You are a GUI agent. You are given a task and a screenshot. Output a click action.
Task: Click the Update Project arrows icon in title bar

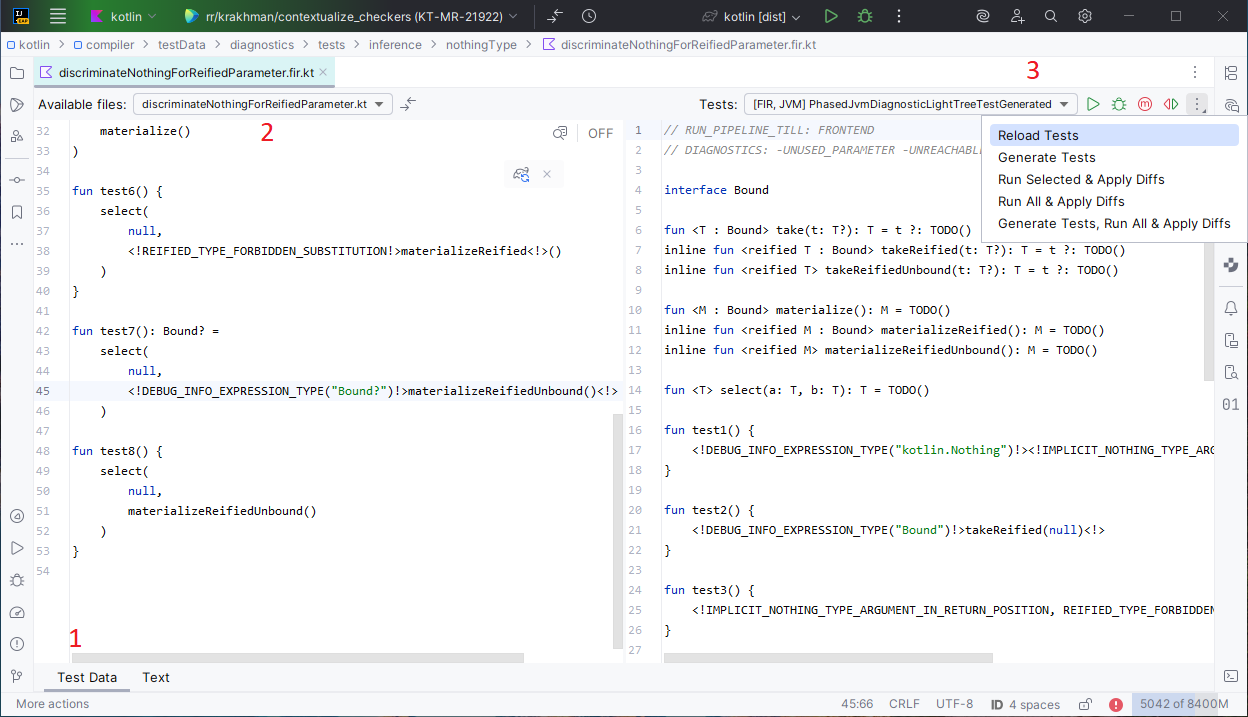coord(556,16)
